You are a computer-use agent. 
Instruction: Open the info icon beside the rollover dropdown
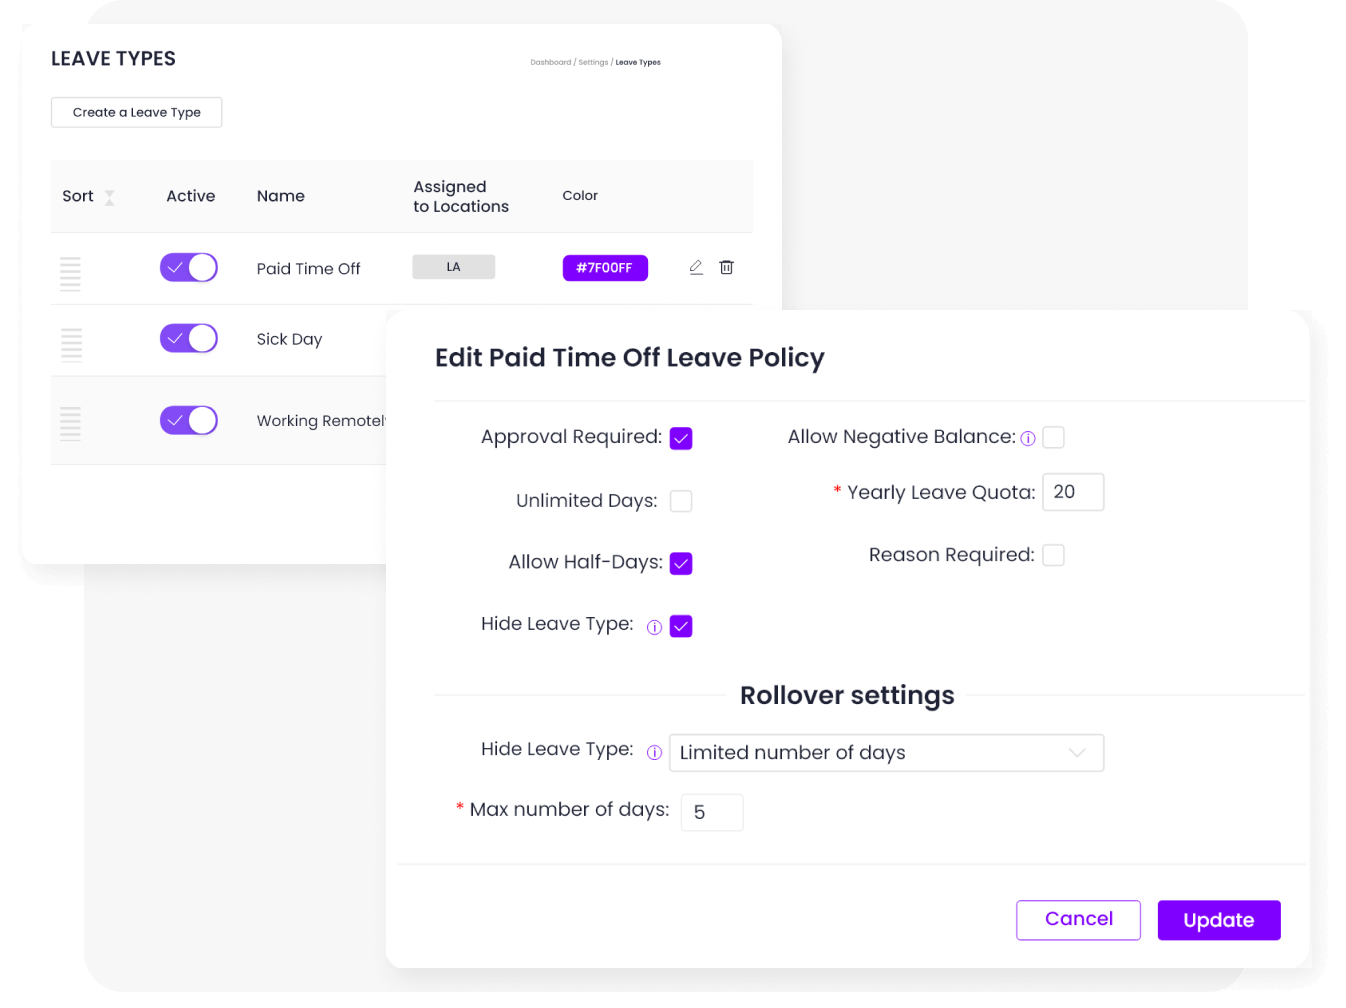(654, 752)
